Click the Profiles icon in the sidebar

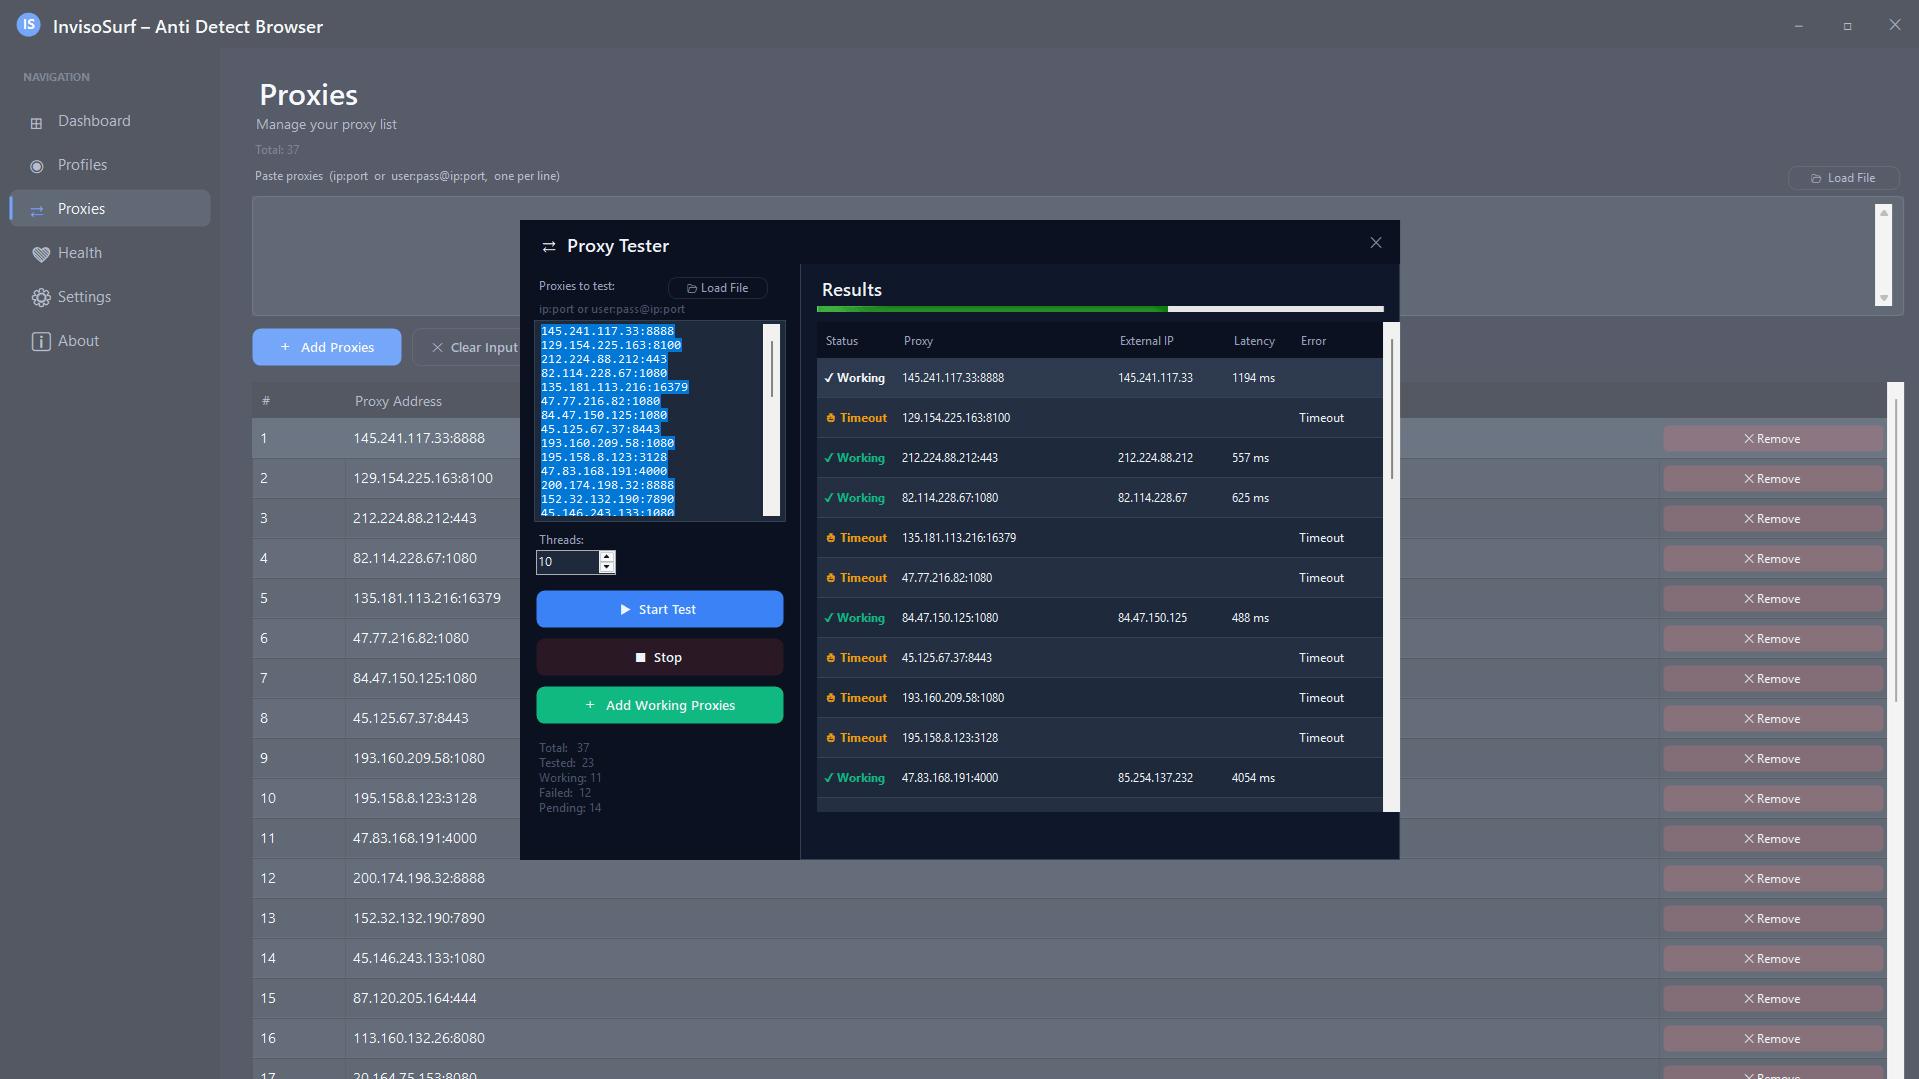37,166
